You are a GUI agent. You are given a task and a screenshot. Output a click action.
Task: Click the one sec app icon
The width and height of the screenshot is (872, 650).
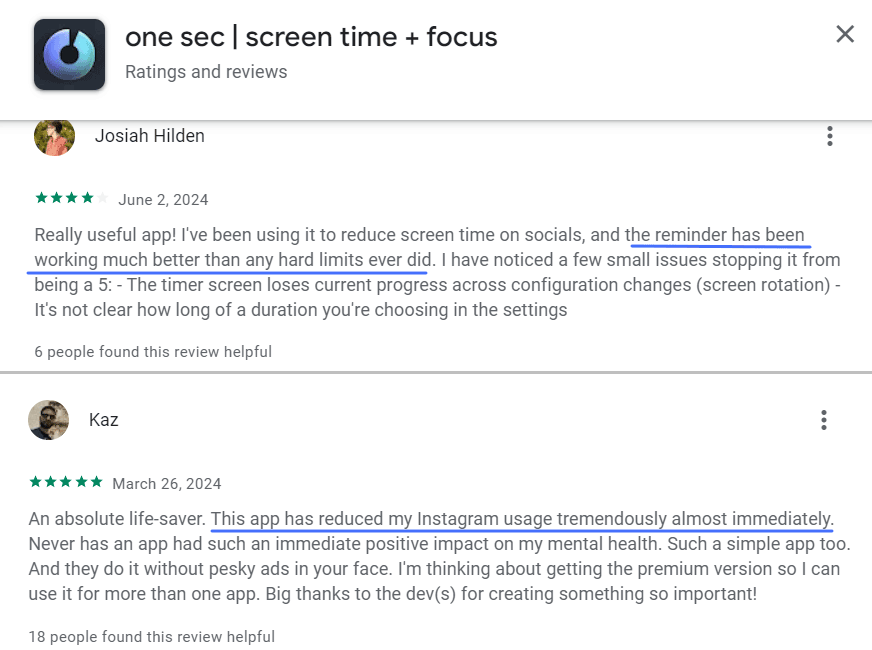tap(69, 54)
